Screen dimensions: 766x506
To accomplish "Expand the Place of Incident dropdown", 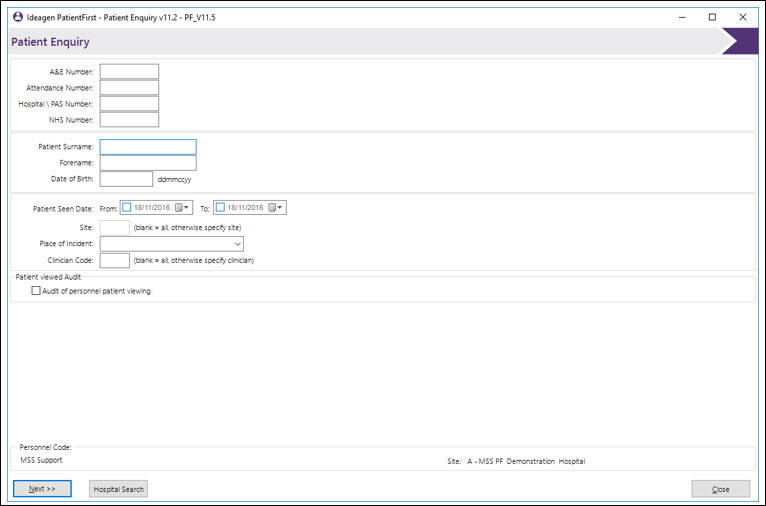I will pyautogui.click(x=237, y=244).
